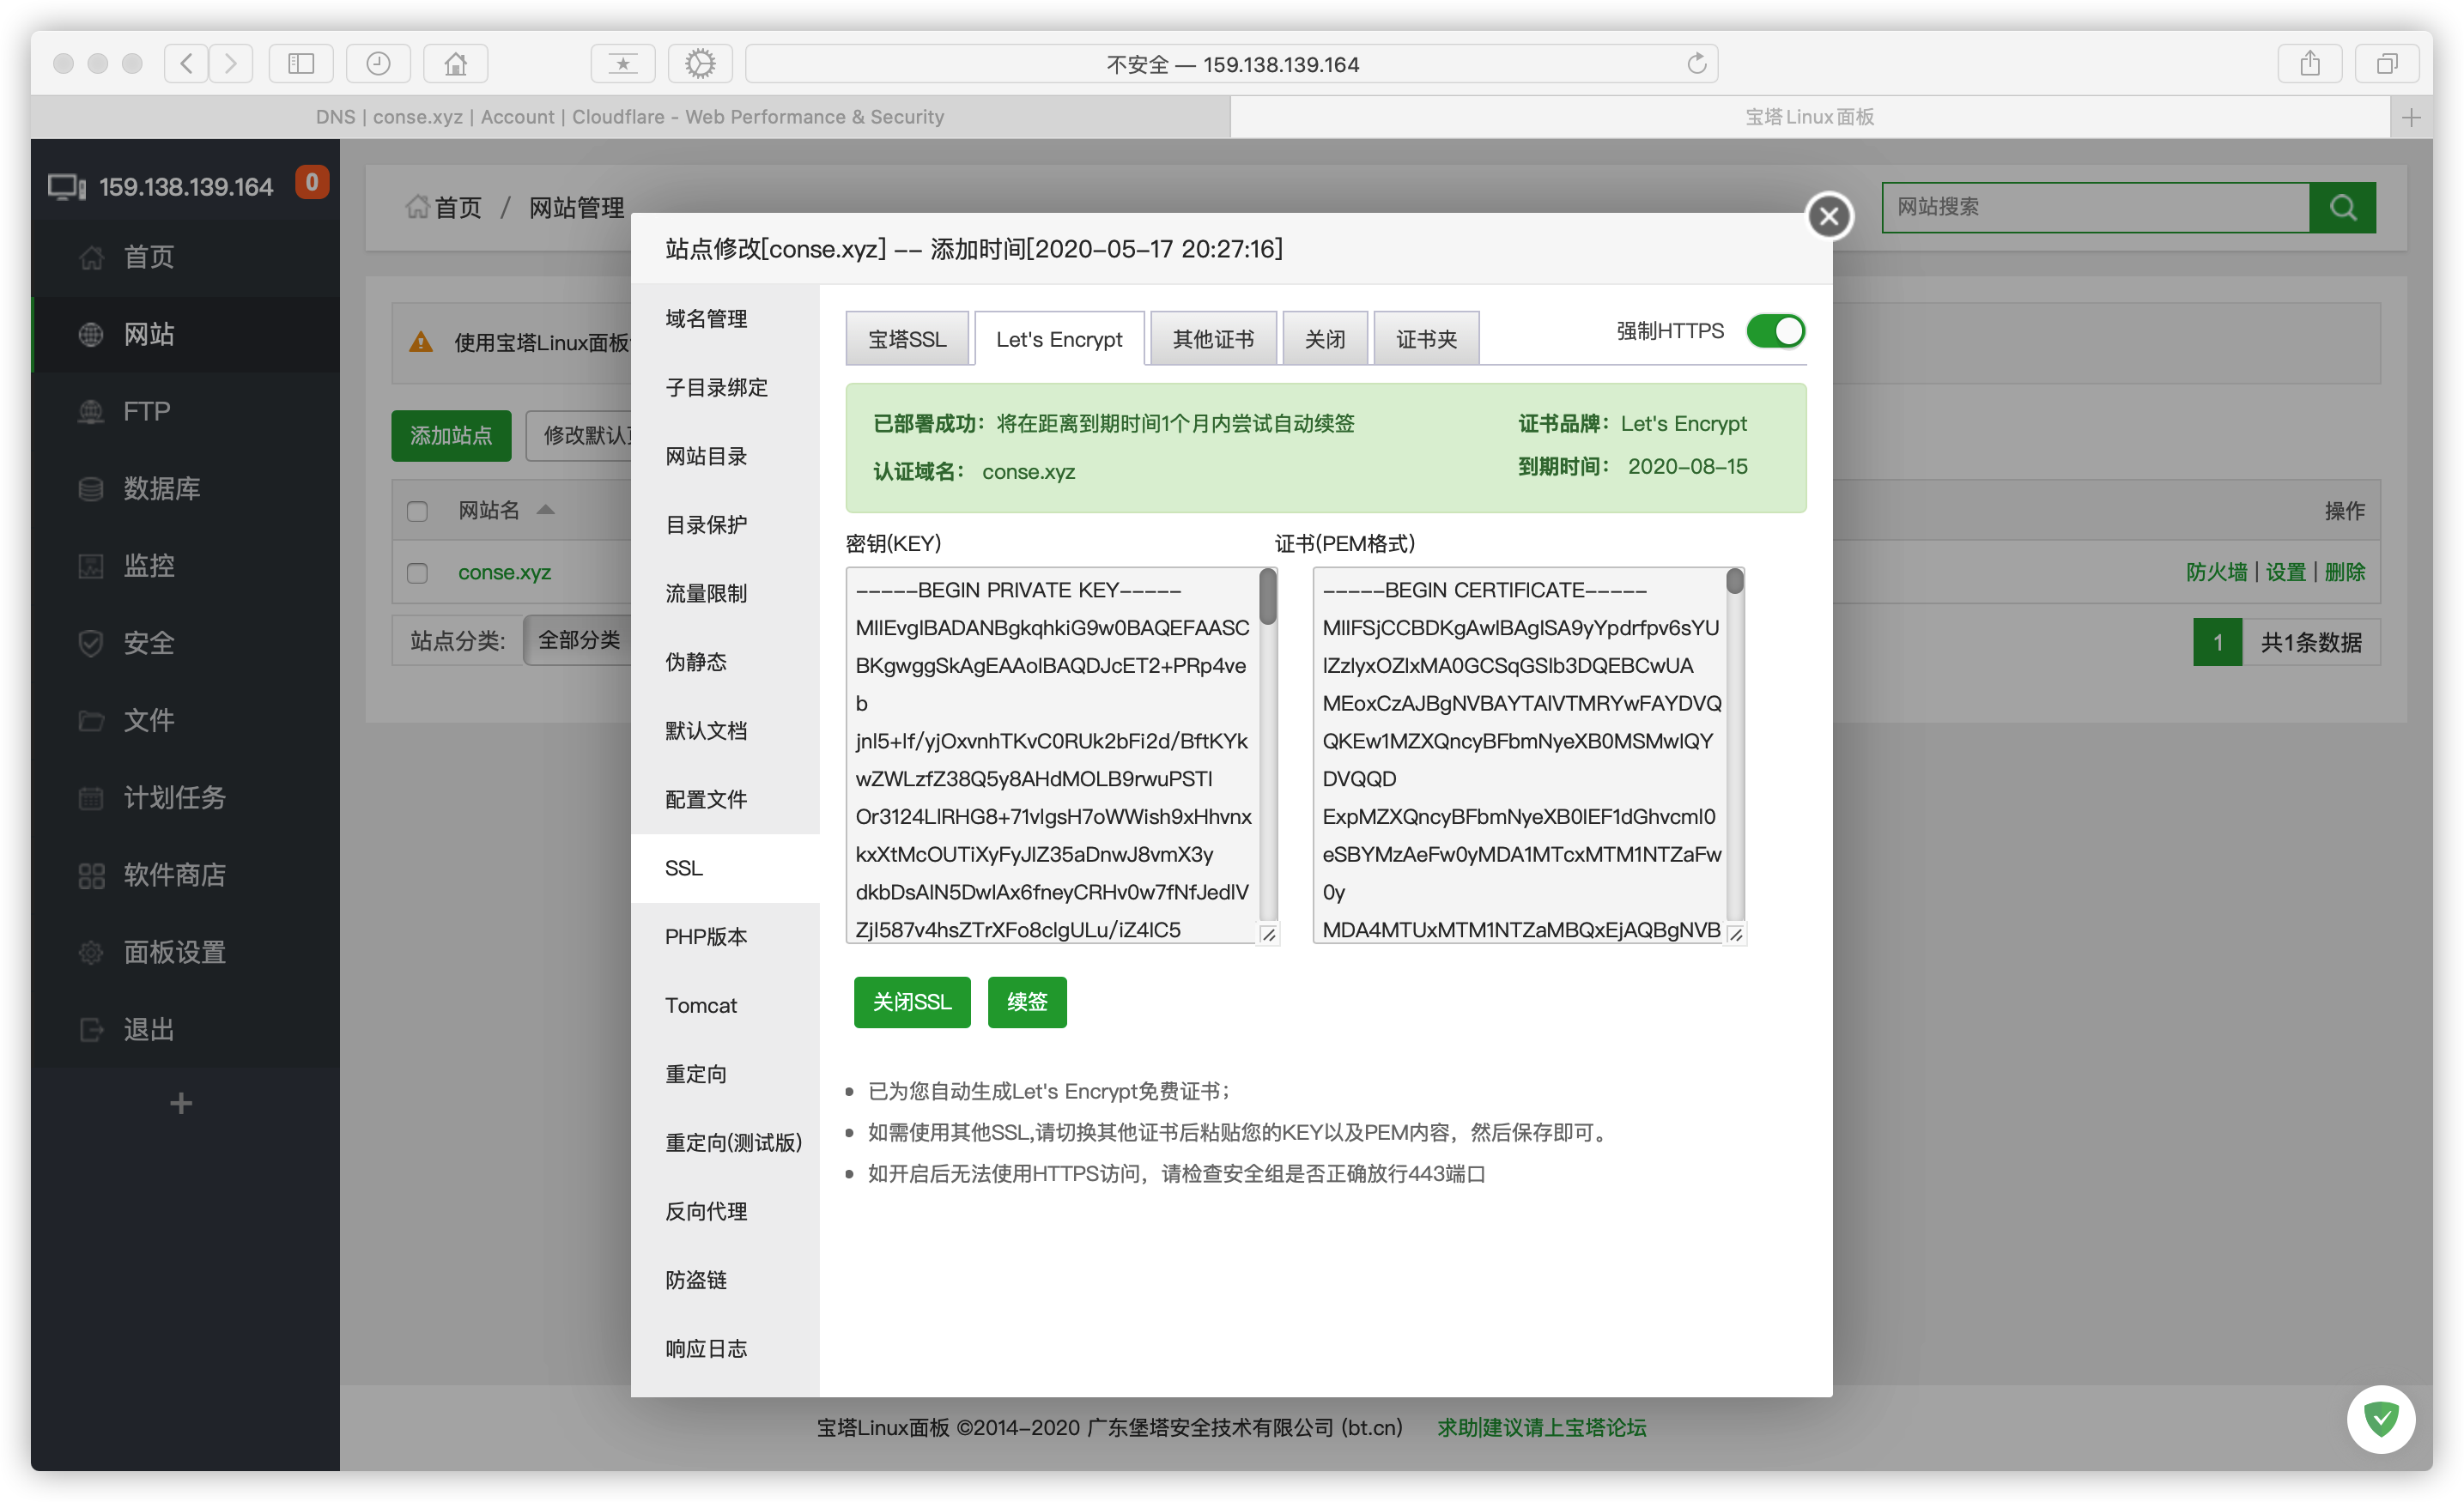
Task: Switch to the 关闭 tab
Action: click(x=1325, y=339)
